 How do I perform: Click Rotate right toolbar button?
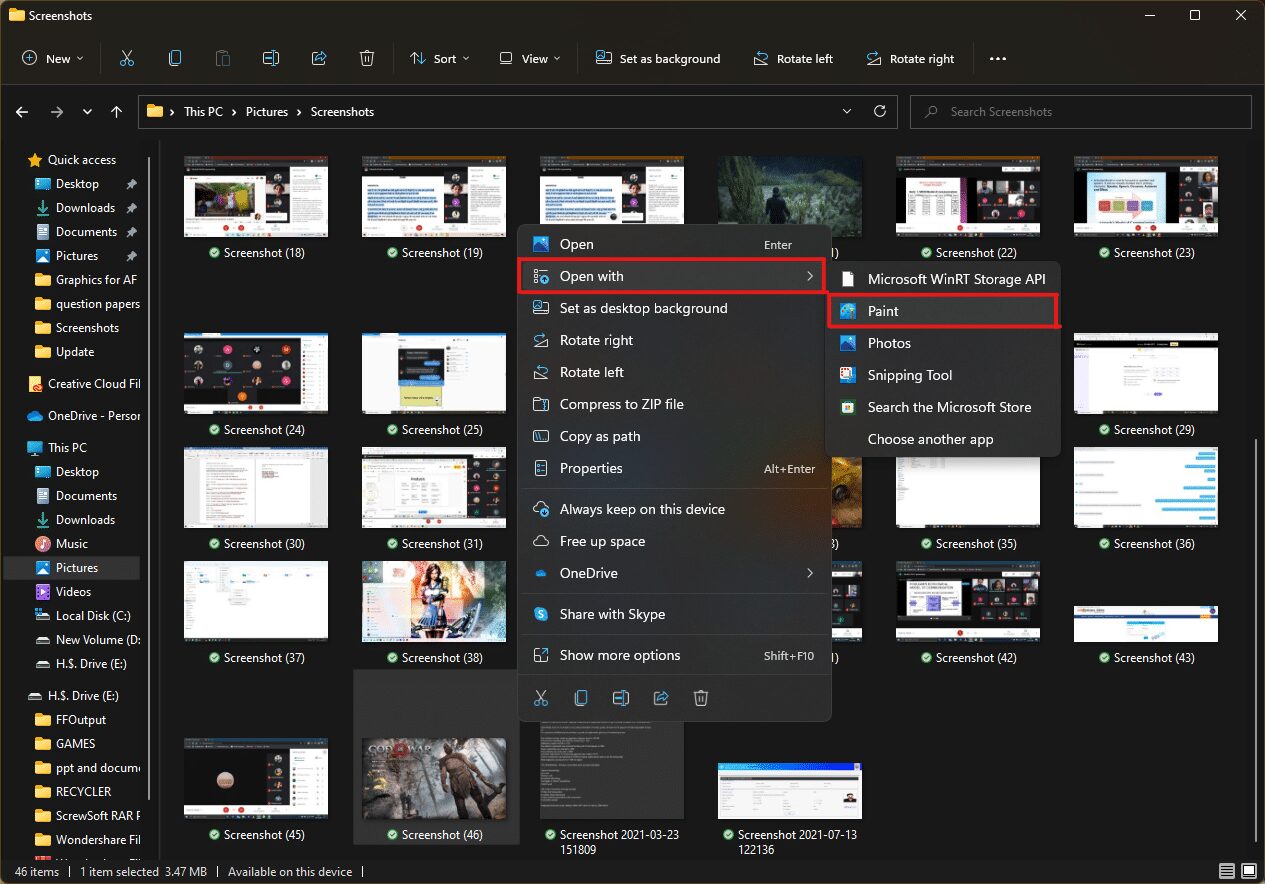pyautogui.click(x=910, y=59)
